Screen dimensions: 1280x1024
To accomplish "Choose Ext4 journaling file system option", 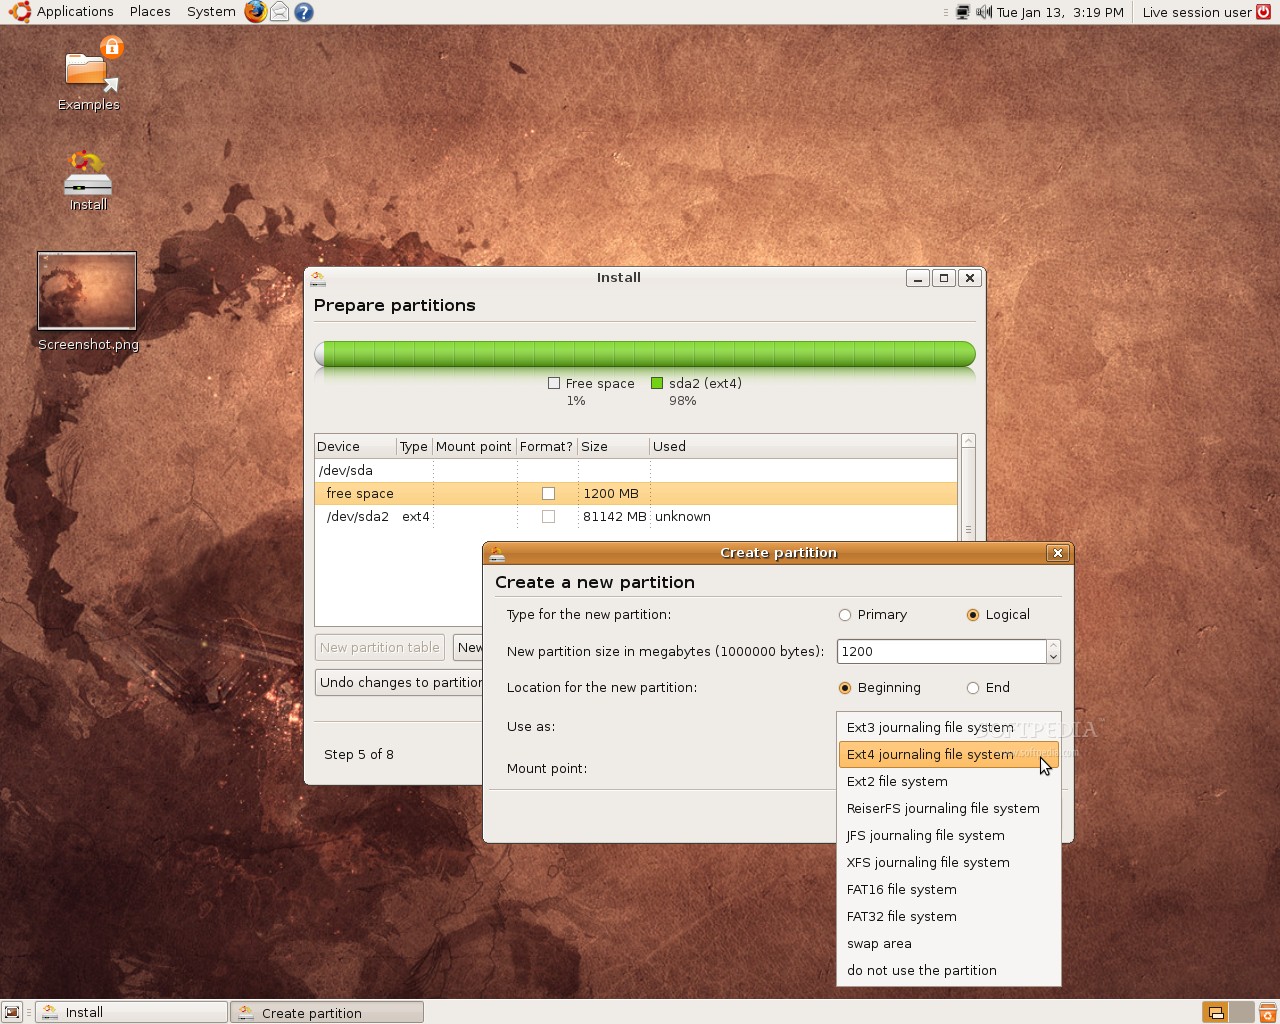I will [x=930, y=755].
